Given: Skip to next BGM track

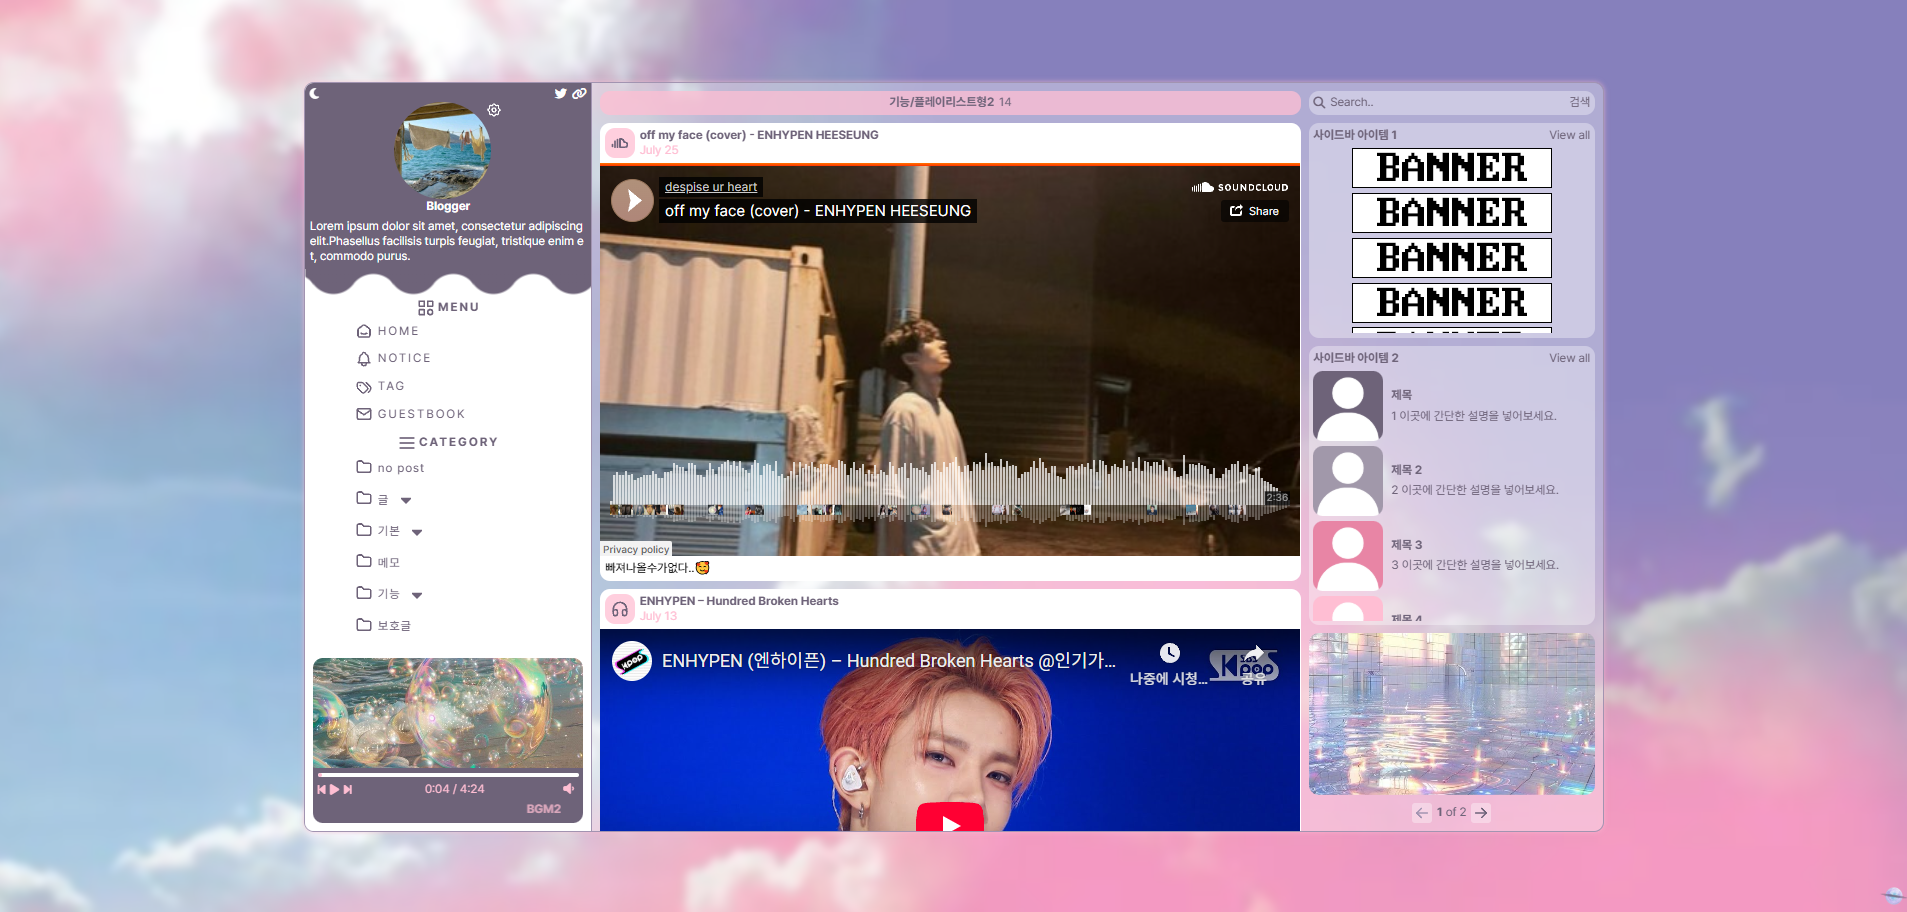Looking at the screenshot, I should (348, 789).
